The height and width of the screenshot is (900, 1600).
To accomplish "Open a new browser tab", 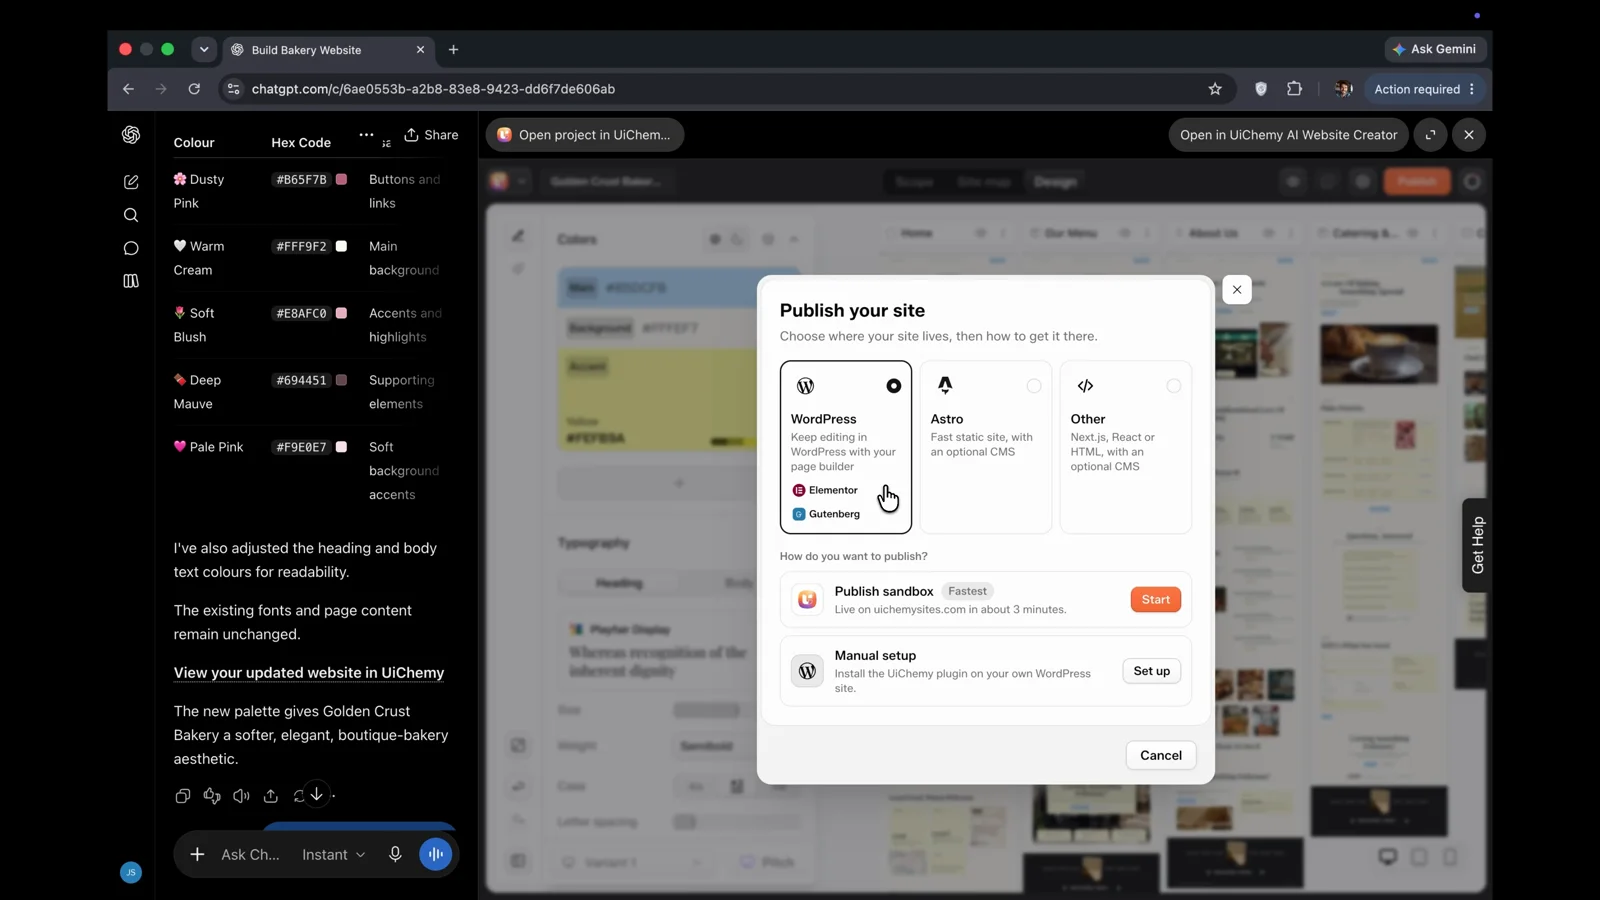I will [x=454, y=49].
